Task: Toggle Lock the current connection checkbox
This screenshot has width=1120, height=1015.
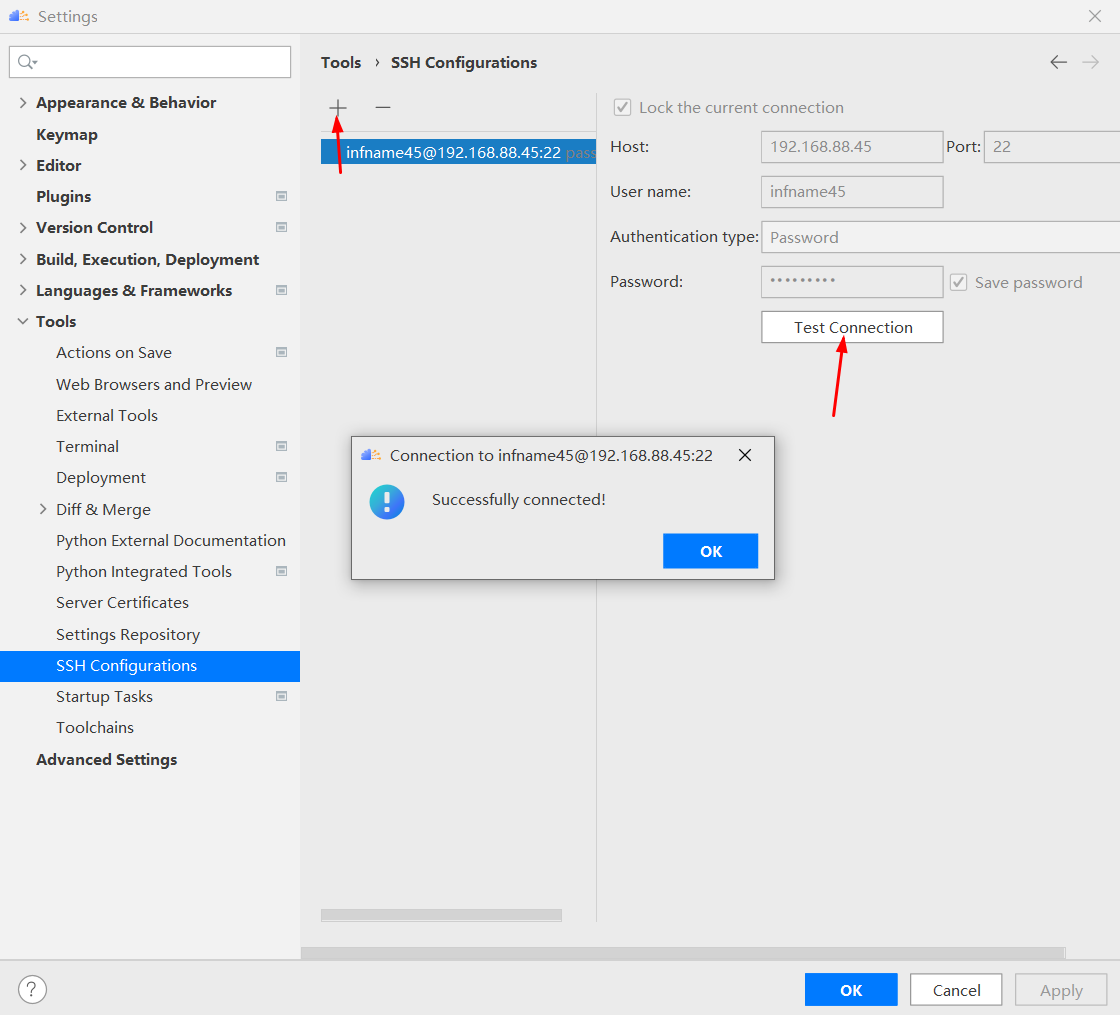Action: (x=623, y=107)
